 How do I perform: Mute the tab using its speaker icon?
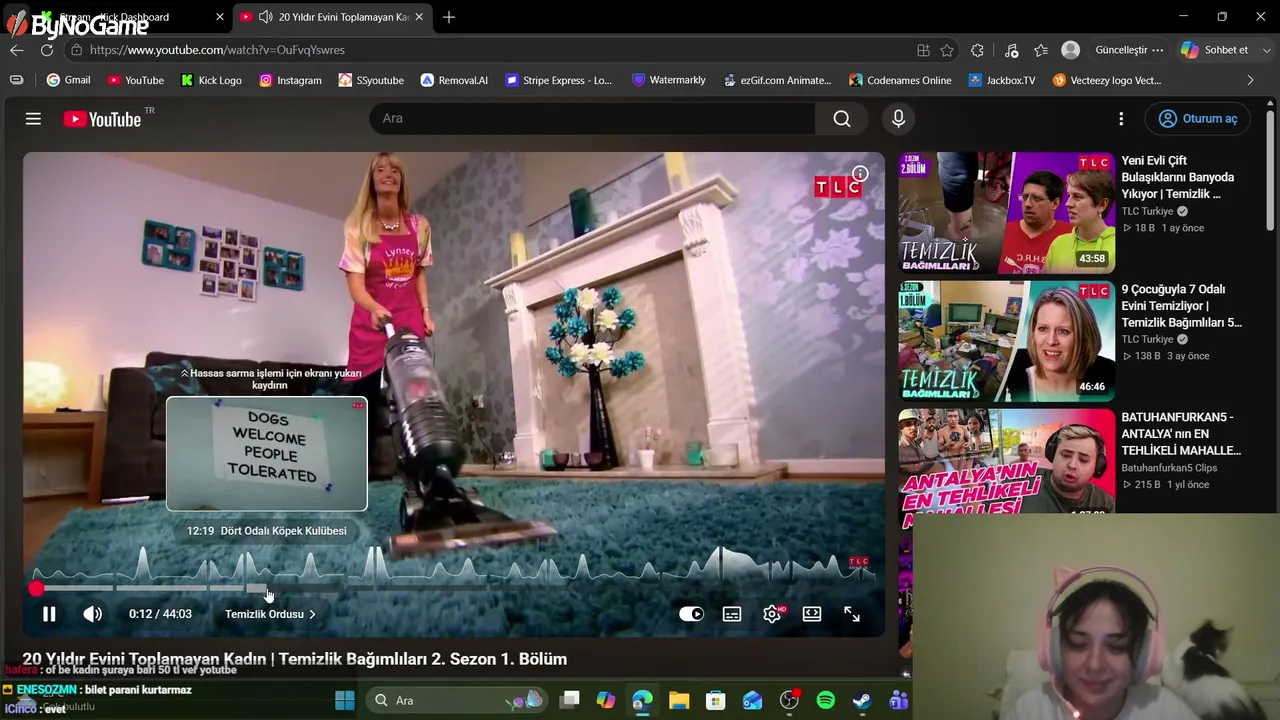tap(265, 17)
